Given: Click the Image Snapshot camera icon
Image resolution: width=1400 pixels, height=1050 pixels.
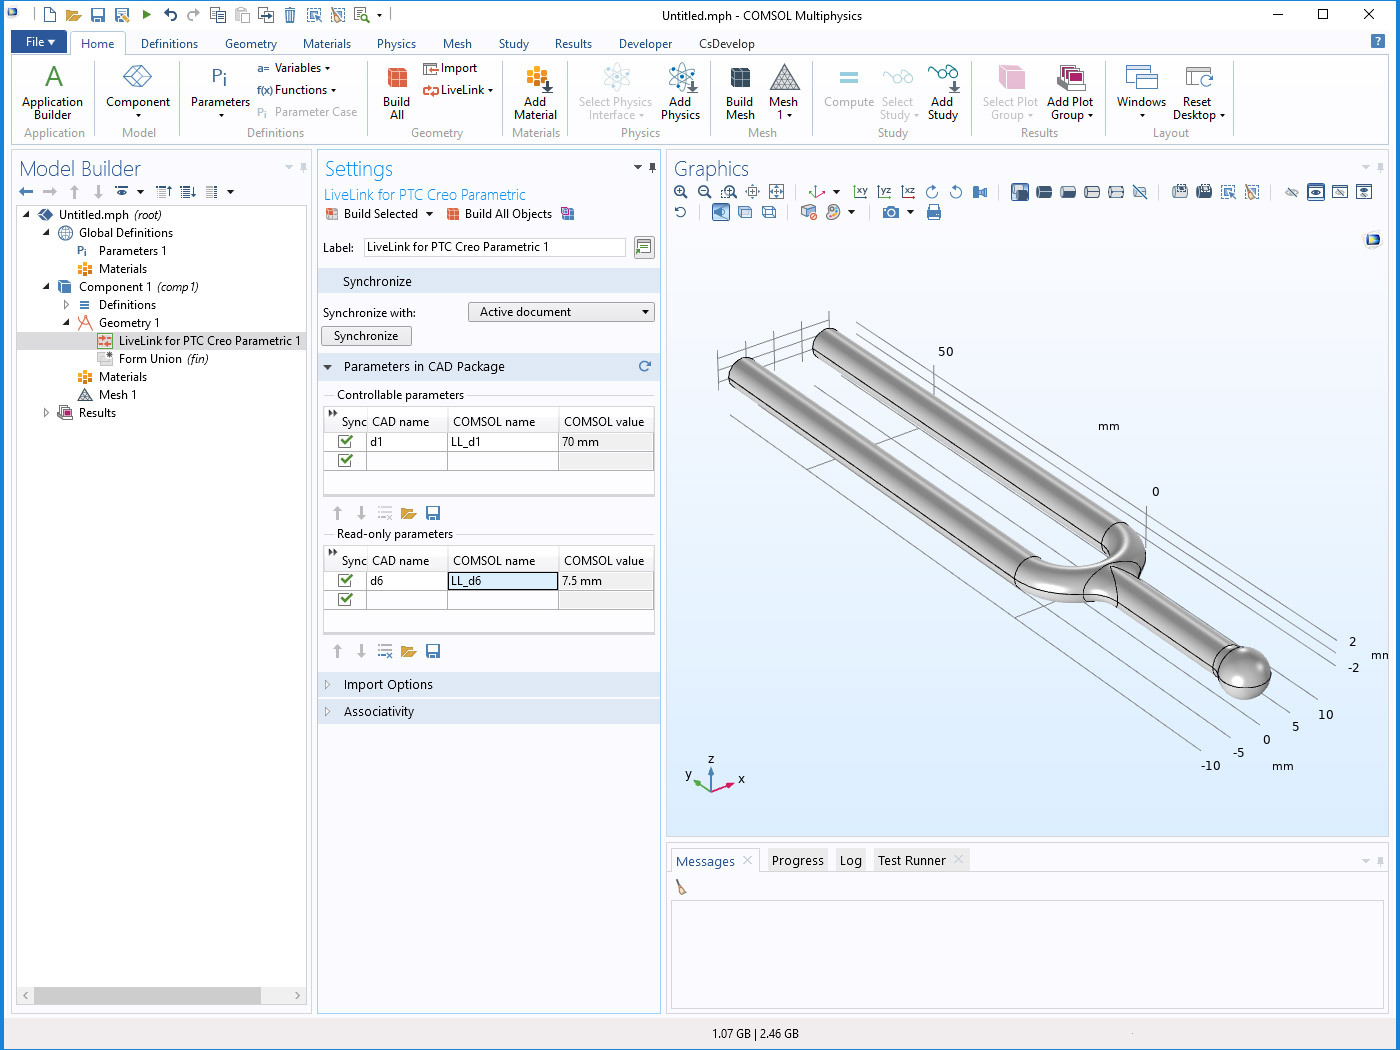Looking at the screenshot, I should 890,212.
